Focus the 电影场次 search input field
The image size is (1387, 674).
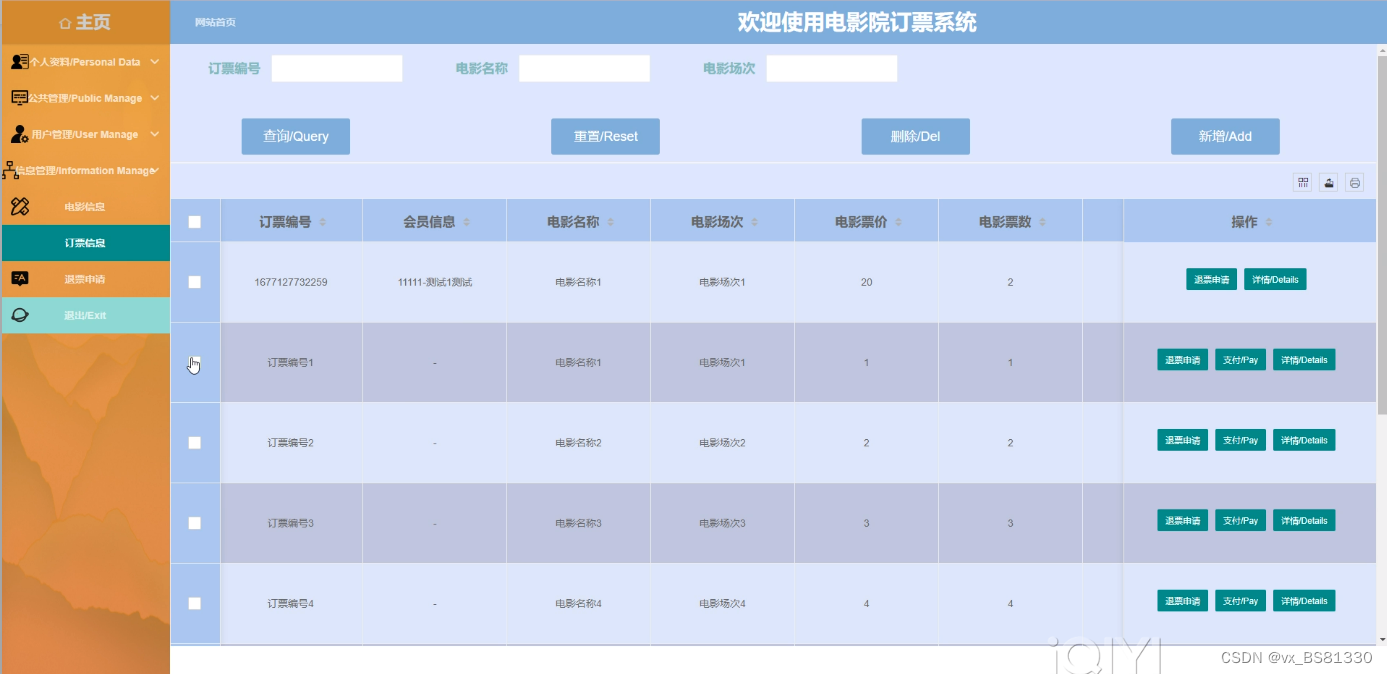[x=832, y=68]
